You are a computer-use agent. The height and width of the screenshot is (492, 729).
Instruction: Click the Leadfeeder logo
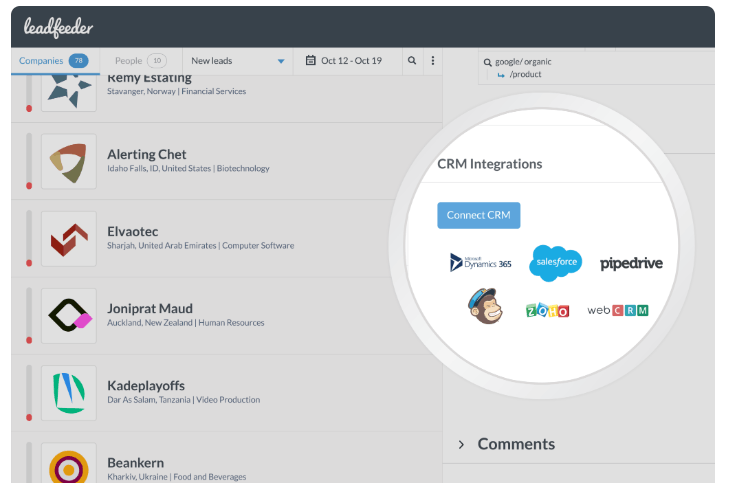coord(58,27)
